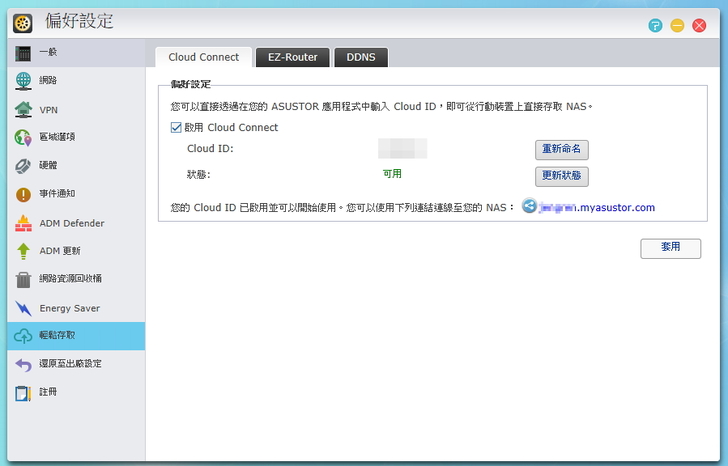Select the ADM 更新 label in sidebar
Image resolution: width=728 pixels, height=466 pixels.
click(60, 251)
